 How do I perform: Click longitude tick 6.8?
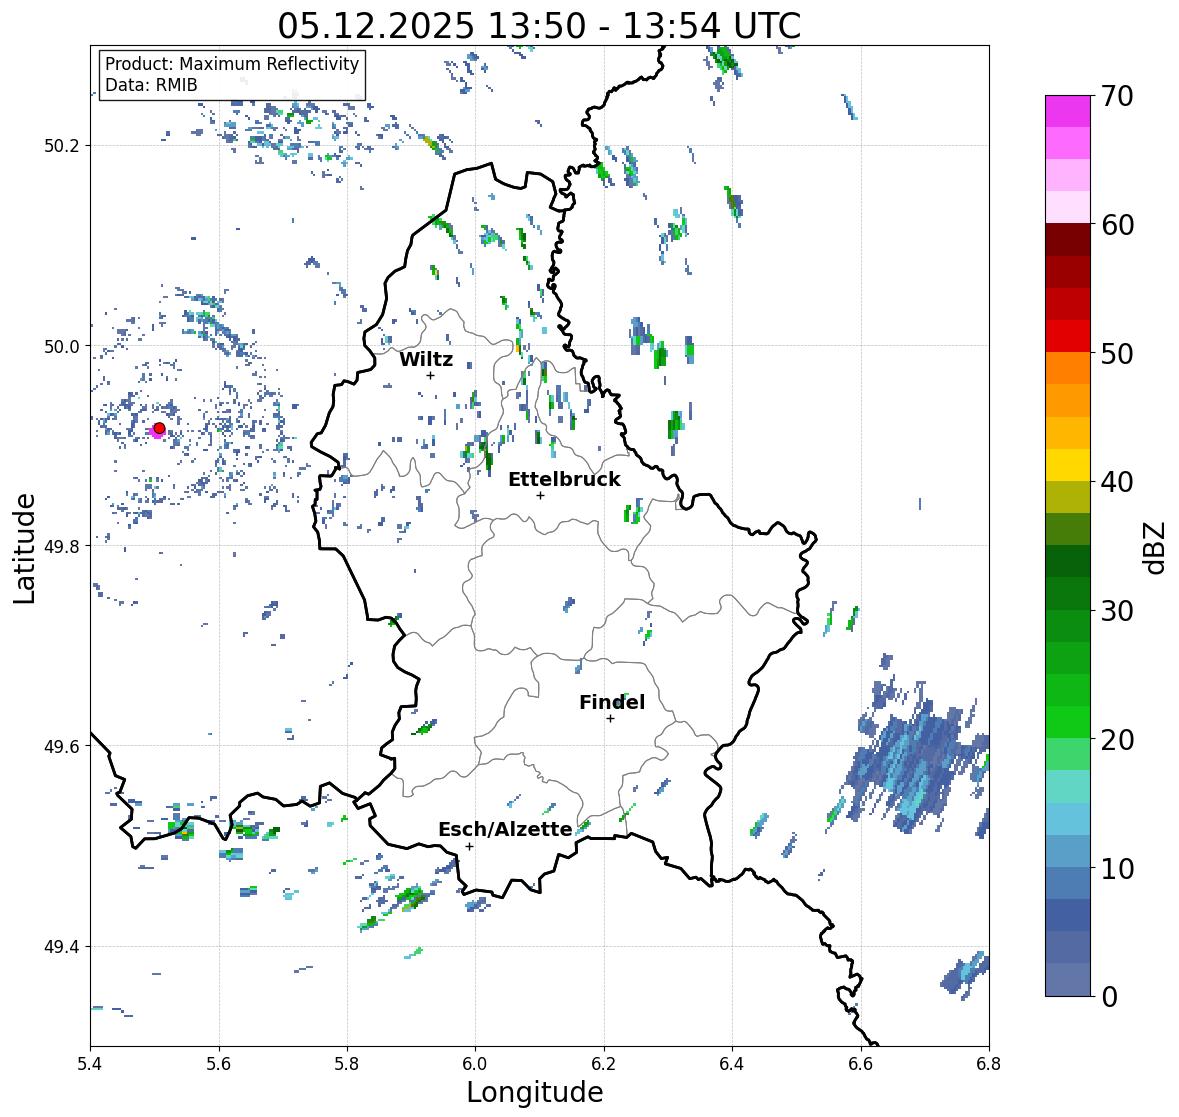pos(989,1064)
